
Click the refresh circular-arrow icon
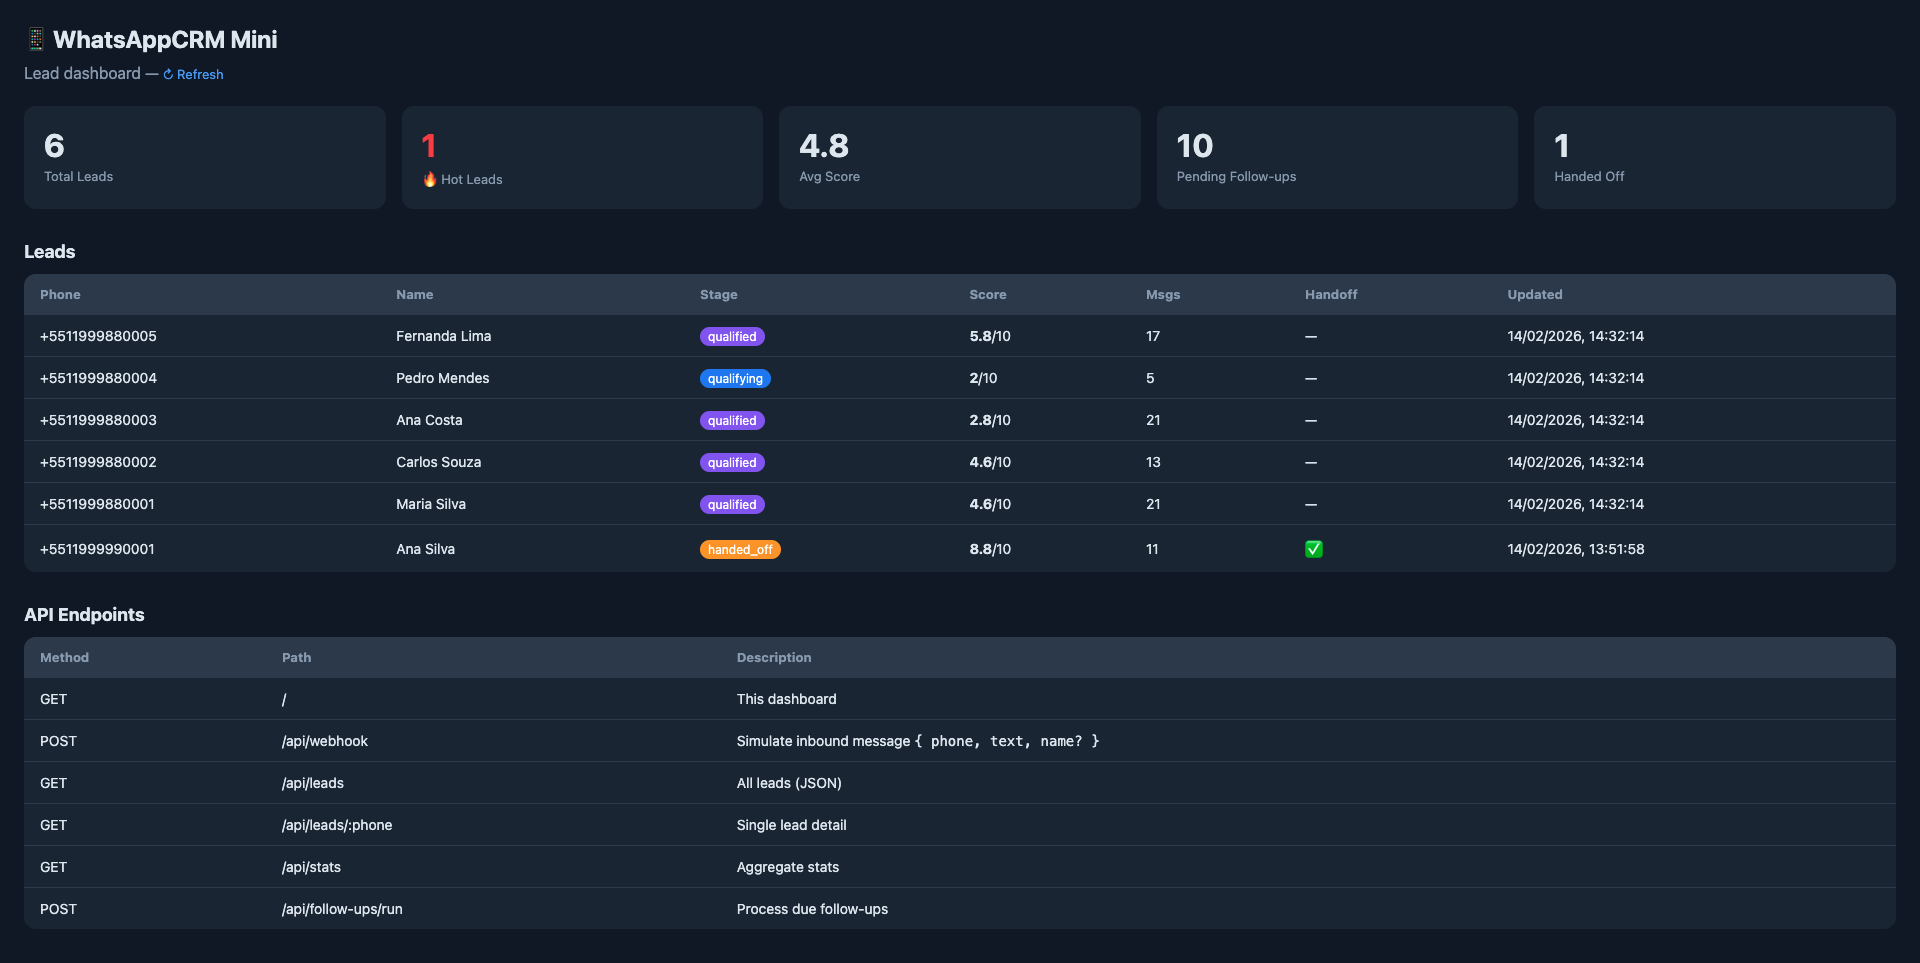click(168, 74)
